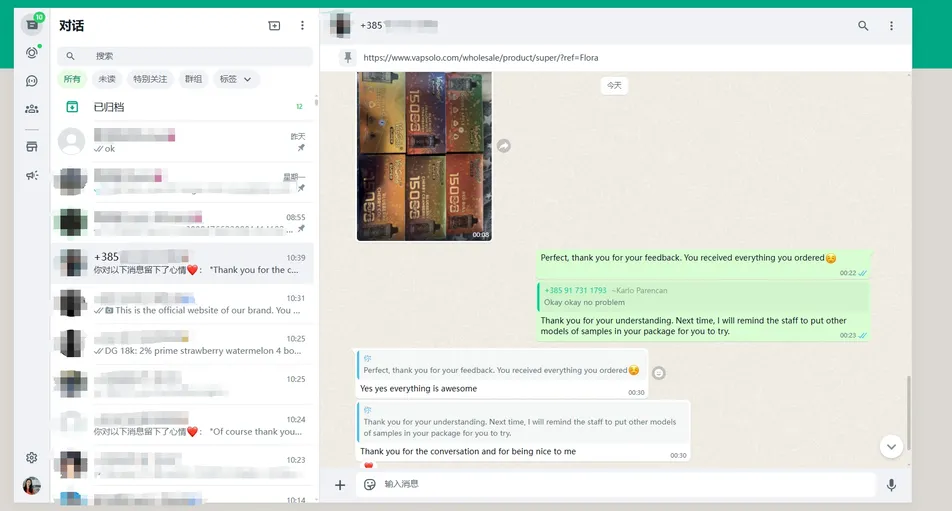The image size is (952, 511).
Task: Open attachment menu with plus icon
Action: 340,484
